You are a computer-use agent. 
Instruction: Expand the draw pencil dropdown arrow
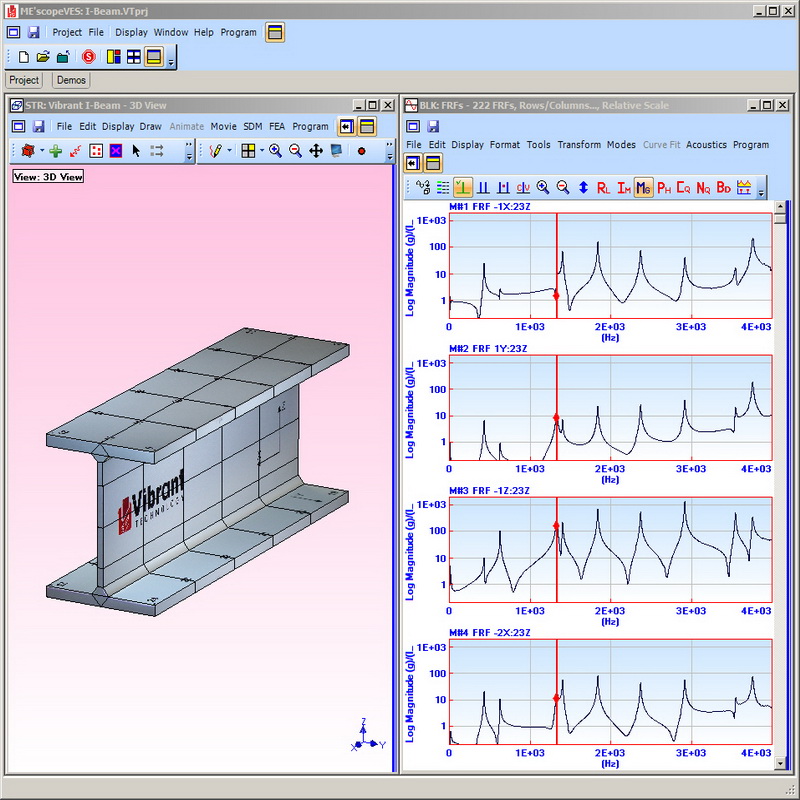(x=230, y=150)
